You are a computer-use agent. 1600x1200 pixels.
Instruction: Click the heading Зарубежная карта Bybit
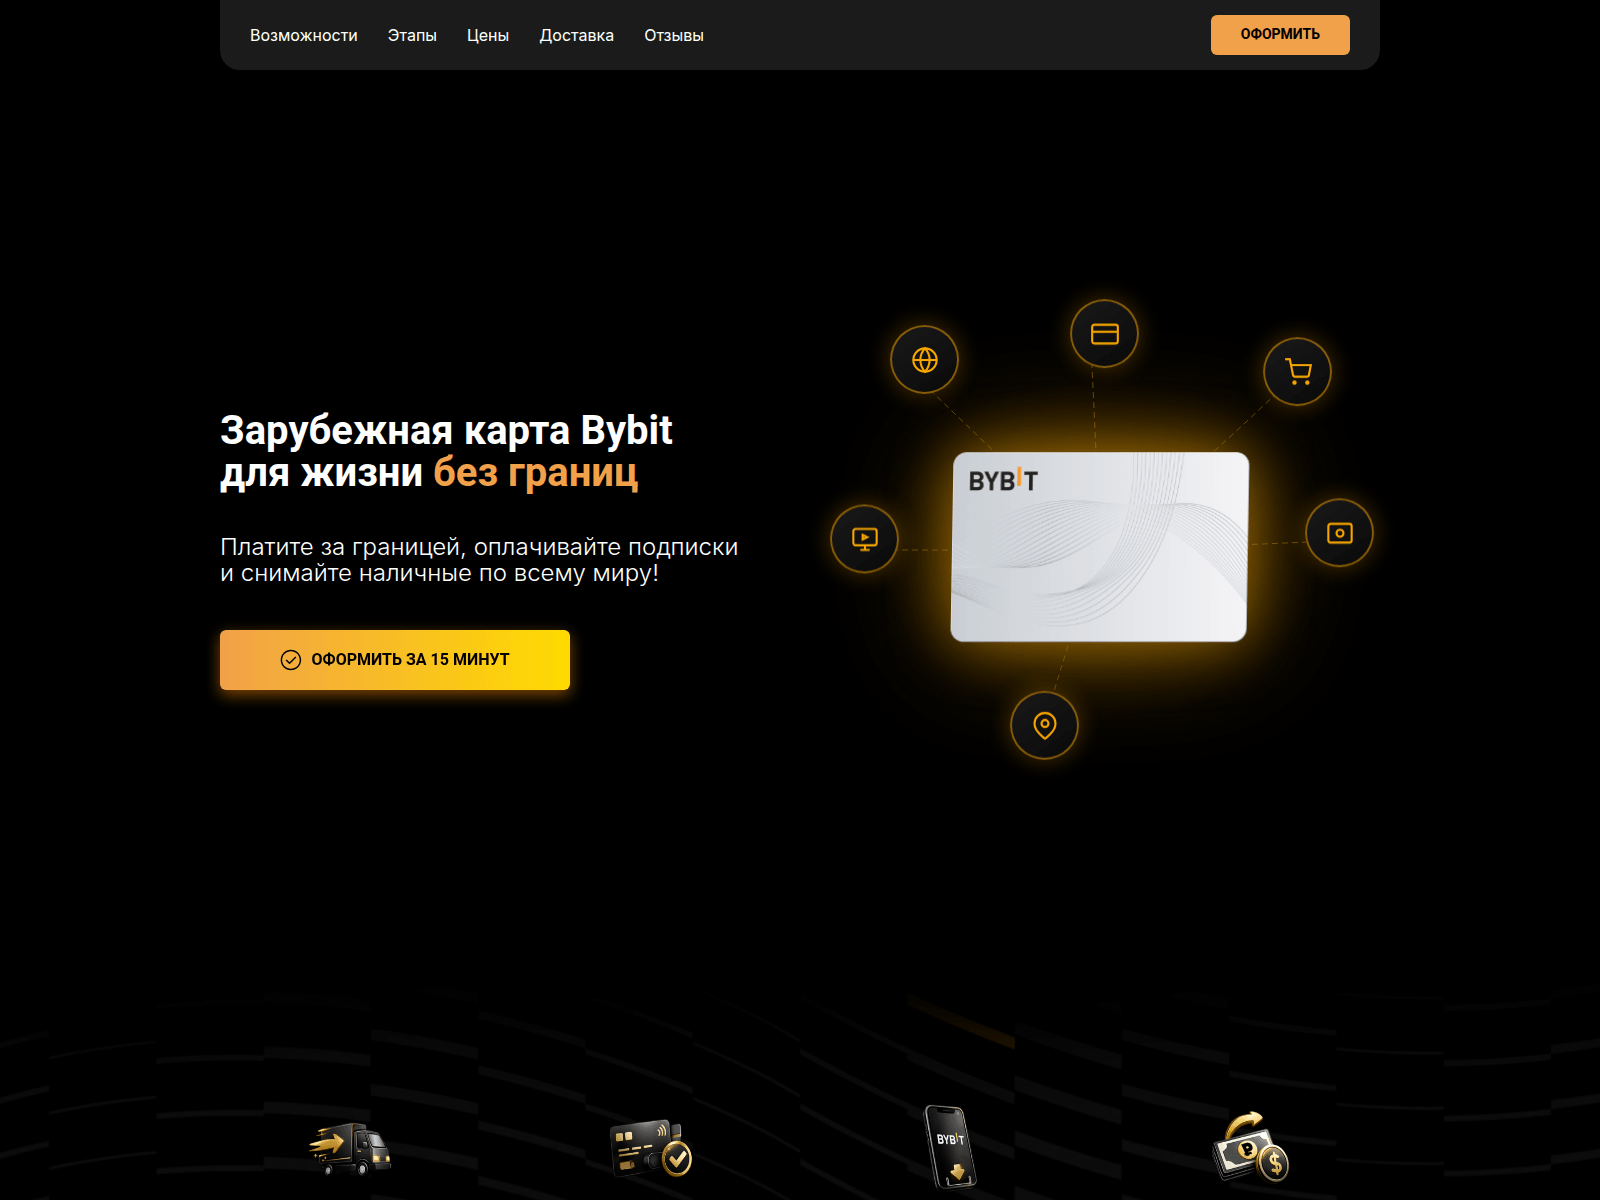[x=446, y=430]
